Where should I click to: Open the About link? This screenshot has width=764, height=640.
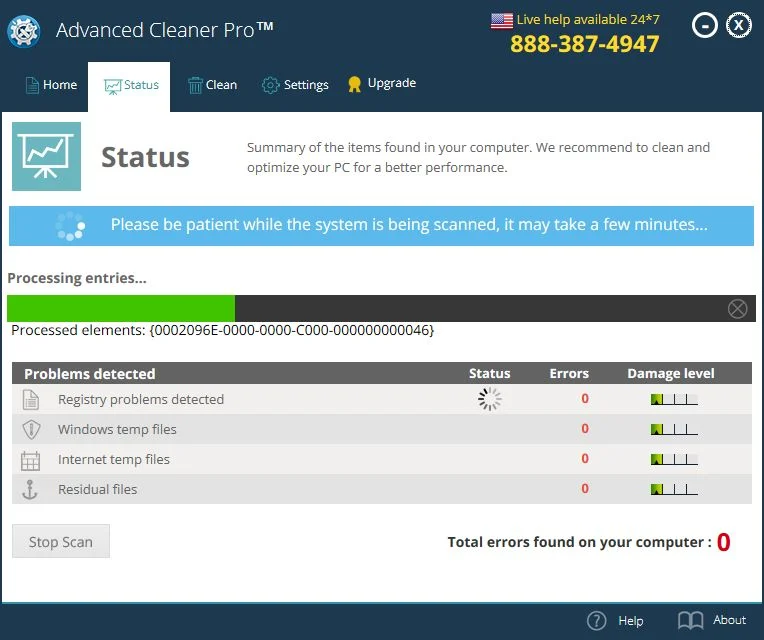pos(729,620)
